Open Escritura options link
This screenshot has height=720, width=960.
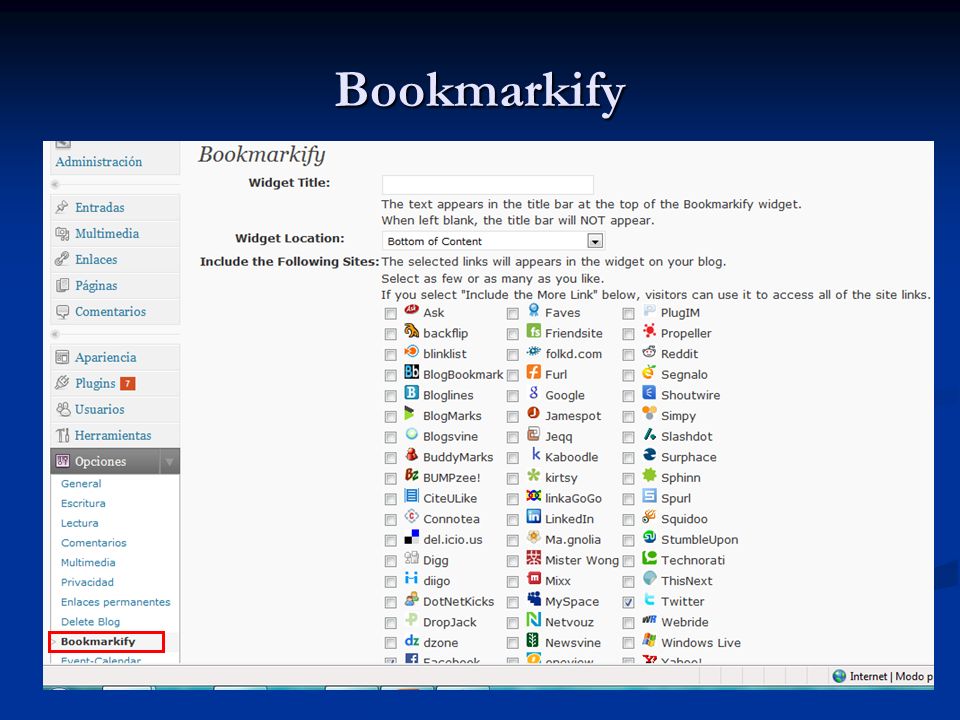point(83,503)
